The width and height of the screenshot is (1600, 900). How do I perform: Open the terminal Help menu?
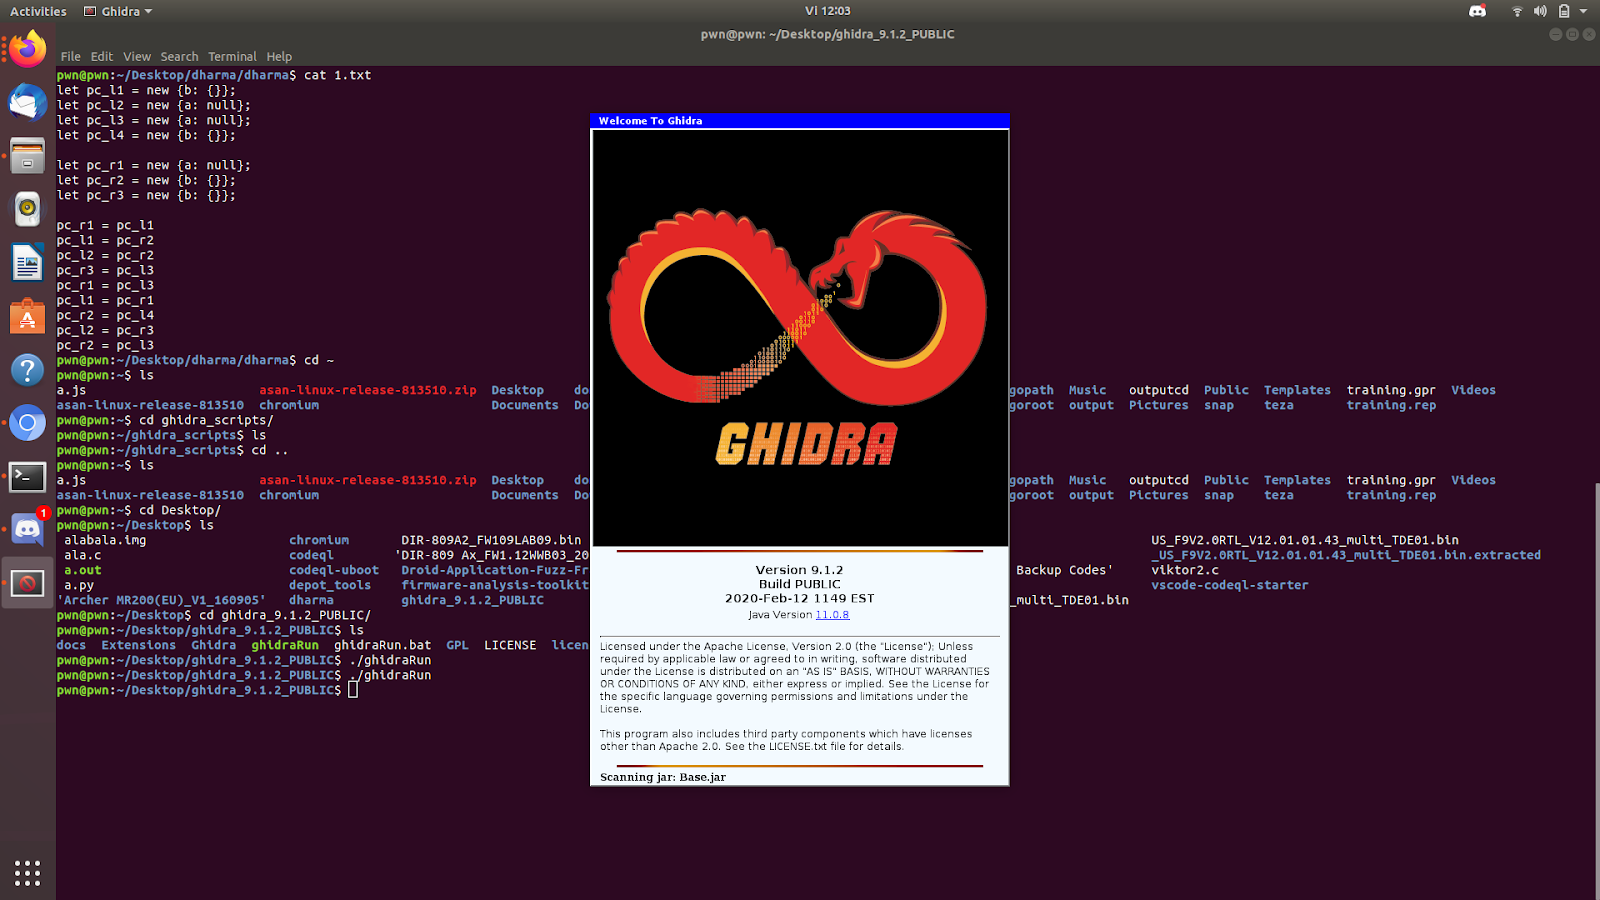(279, 57)
